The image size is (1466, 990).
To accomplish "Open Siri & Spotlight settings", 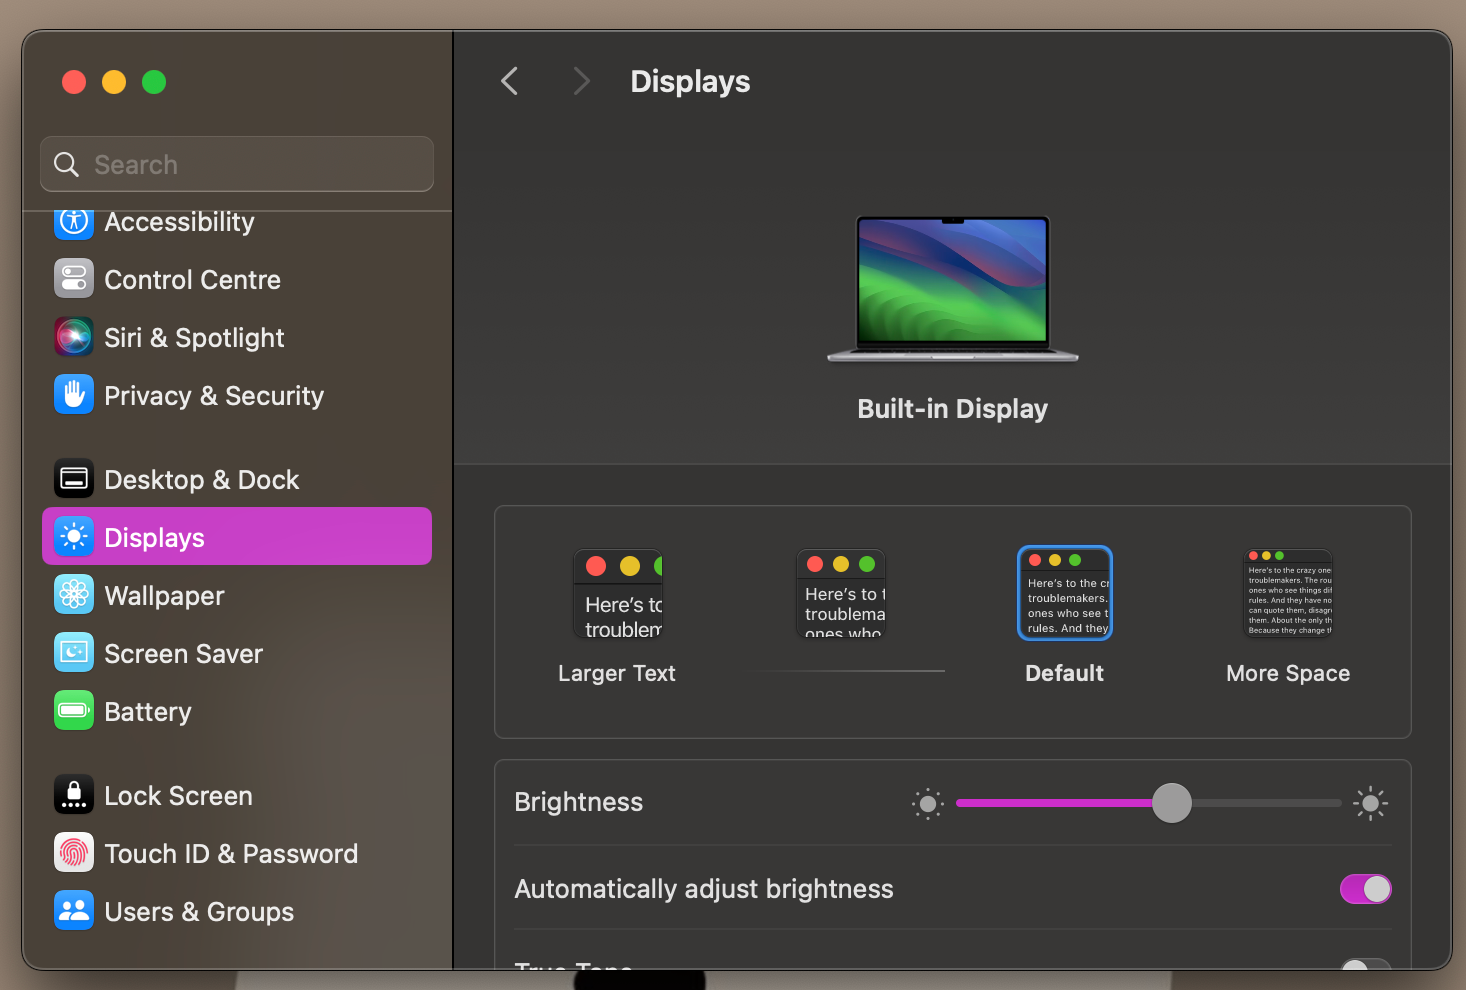I will [194, 337].
